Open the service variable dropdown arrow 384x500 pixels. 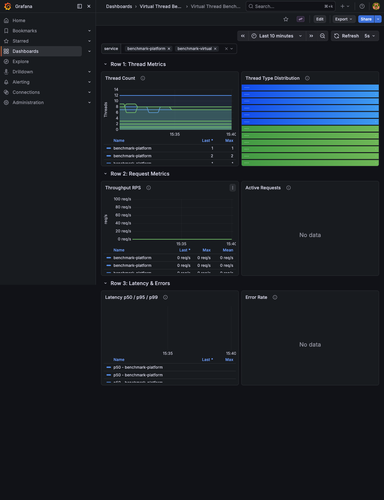click(232, 49)
